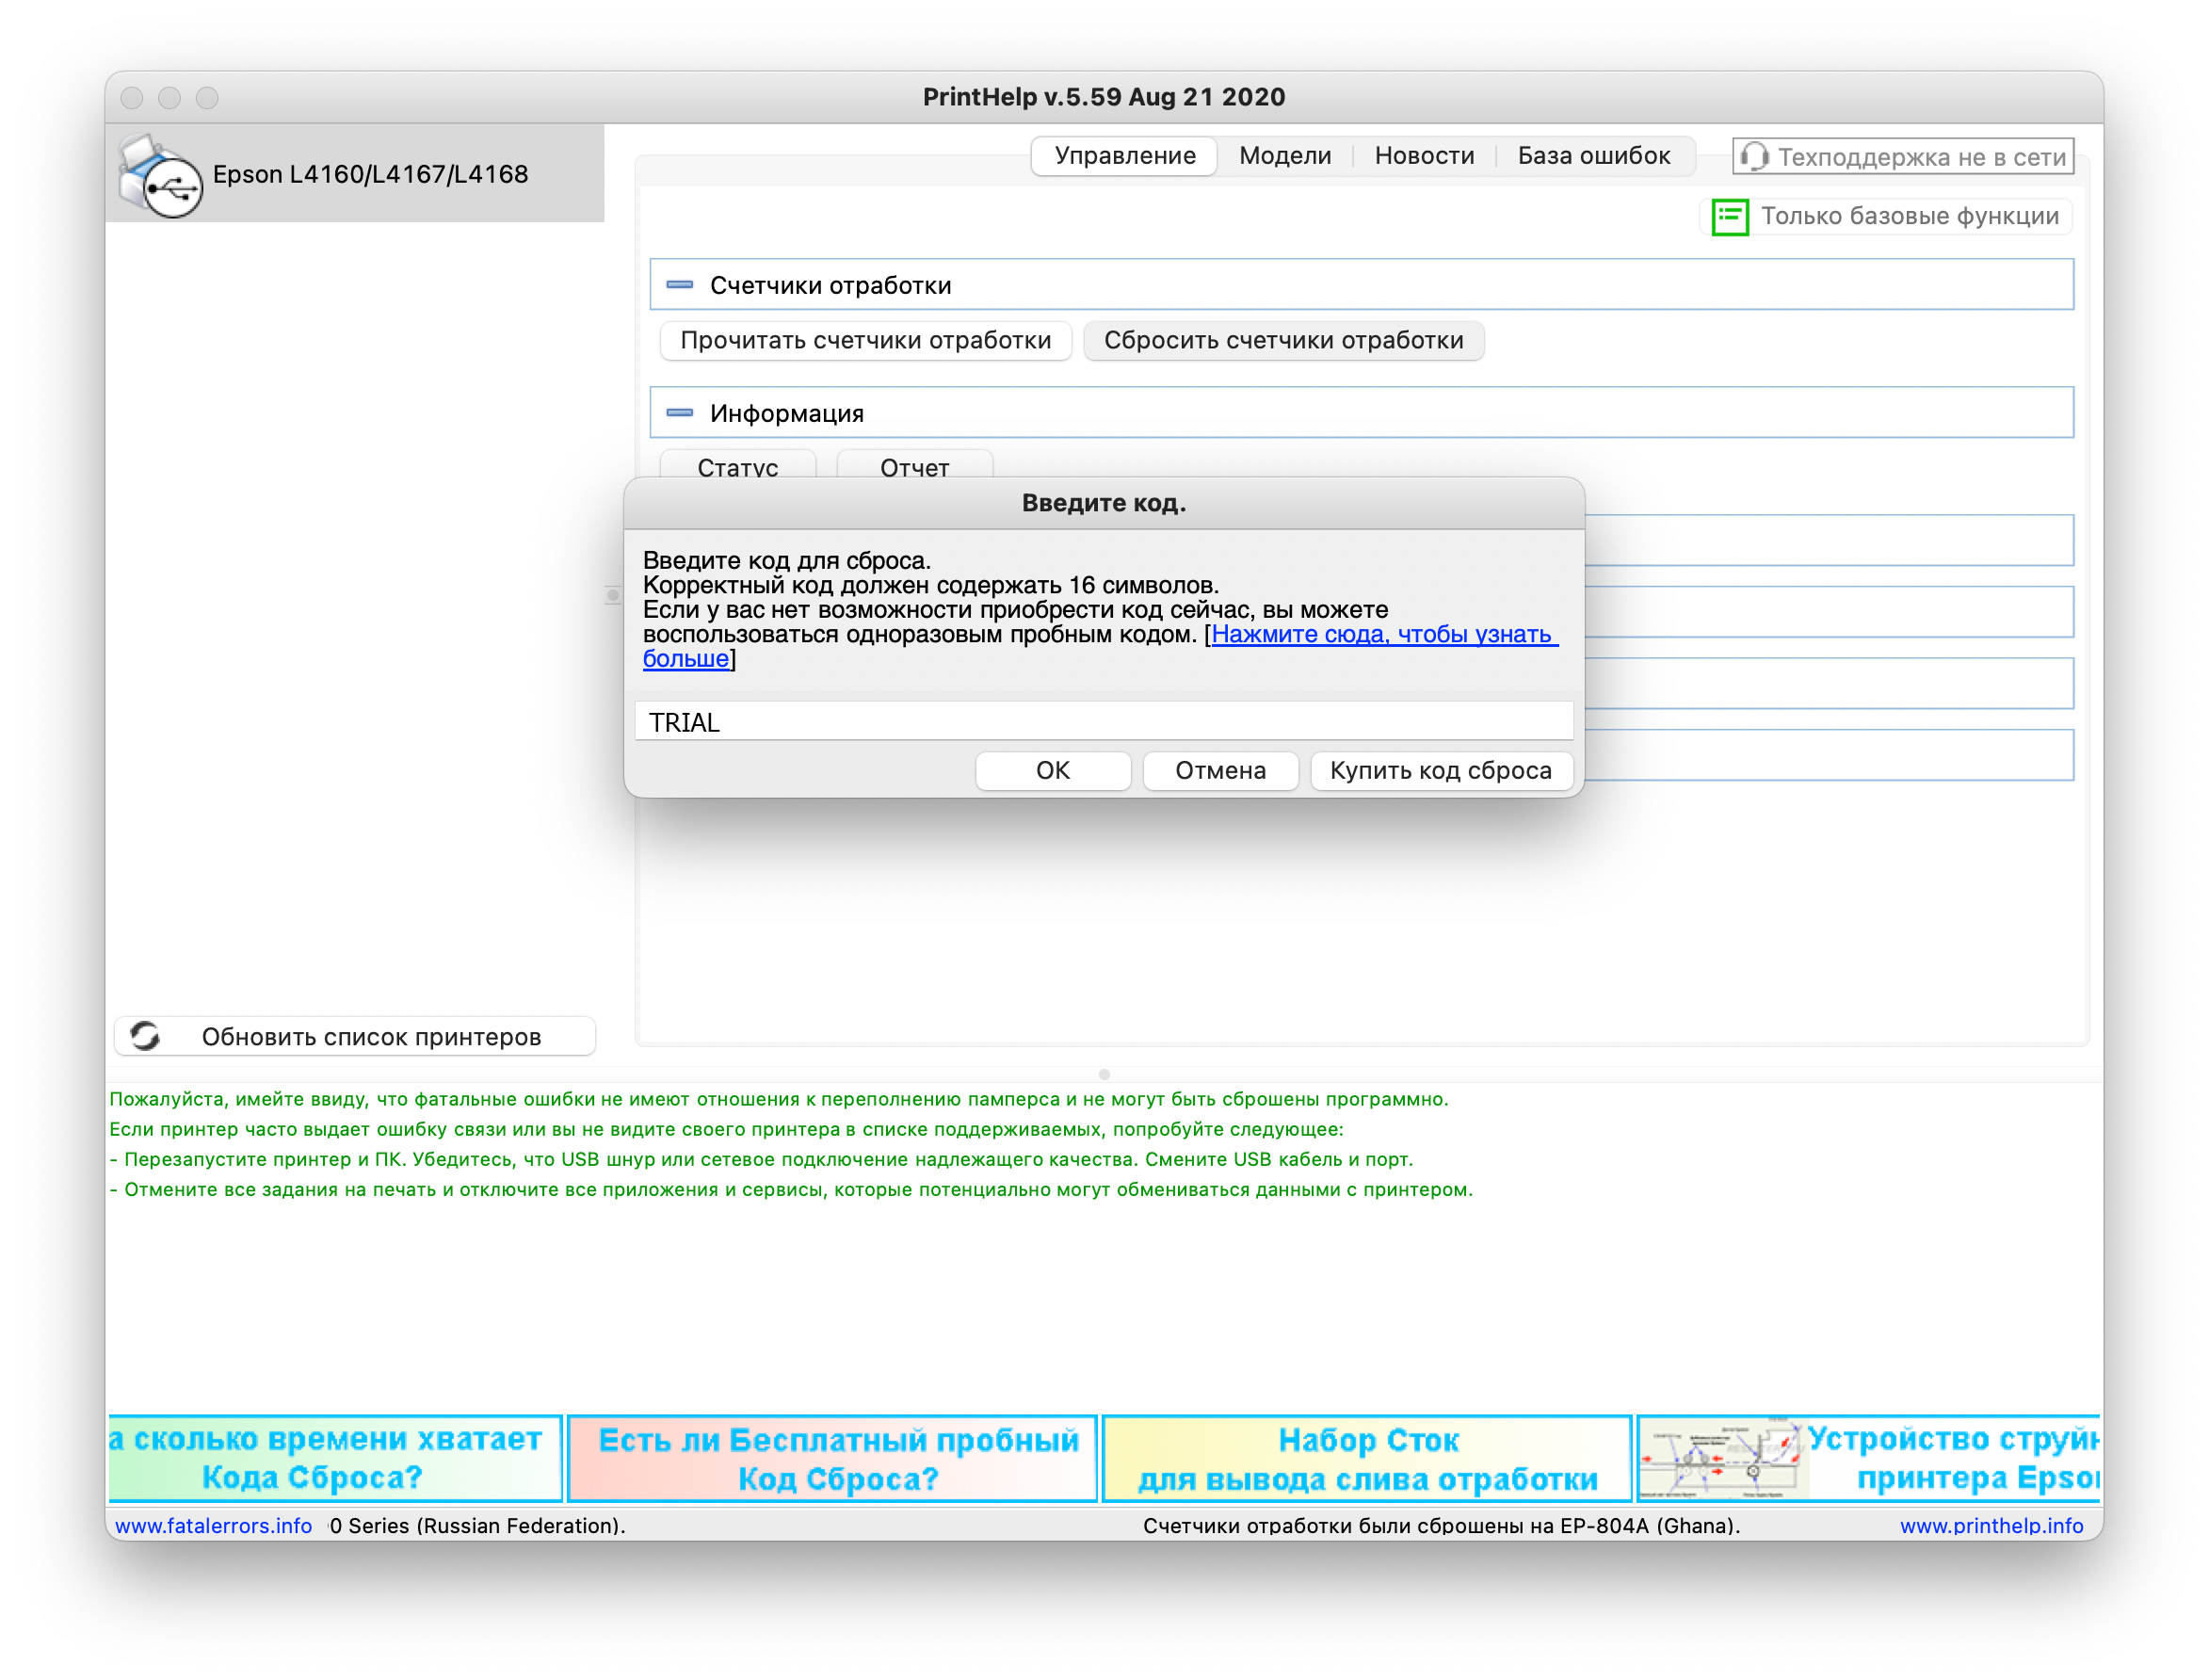Open the Устройство струйного принтера banner
The width and height of the screenshot is (2209, 1680).
[1868, 1457]
